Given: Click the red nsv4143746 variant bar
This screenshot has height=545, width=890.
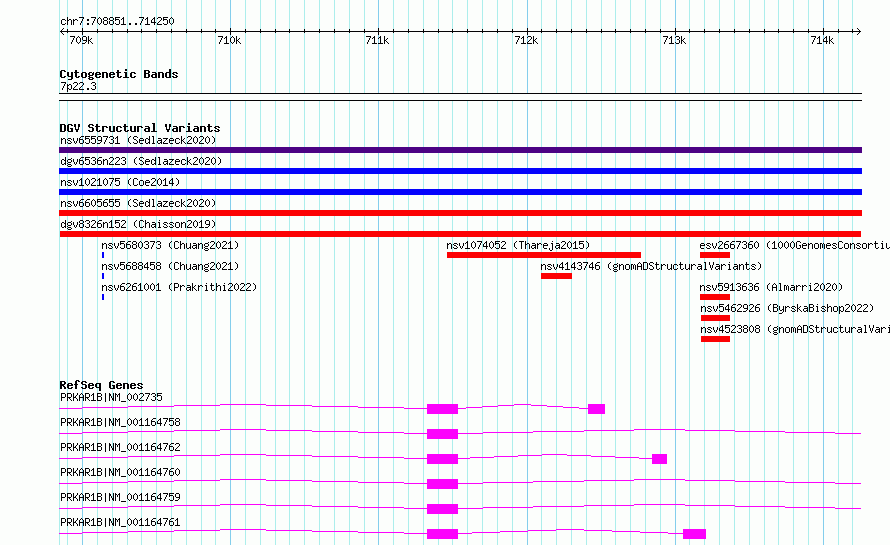Looking at the screenshot, I should click(556, 276).
